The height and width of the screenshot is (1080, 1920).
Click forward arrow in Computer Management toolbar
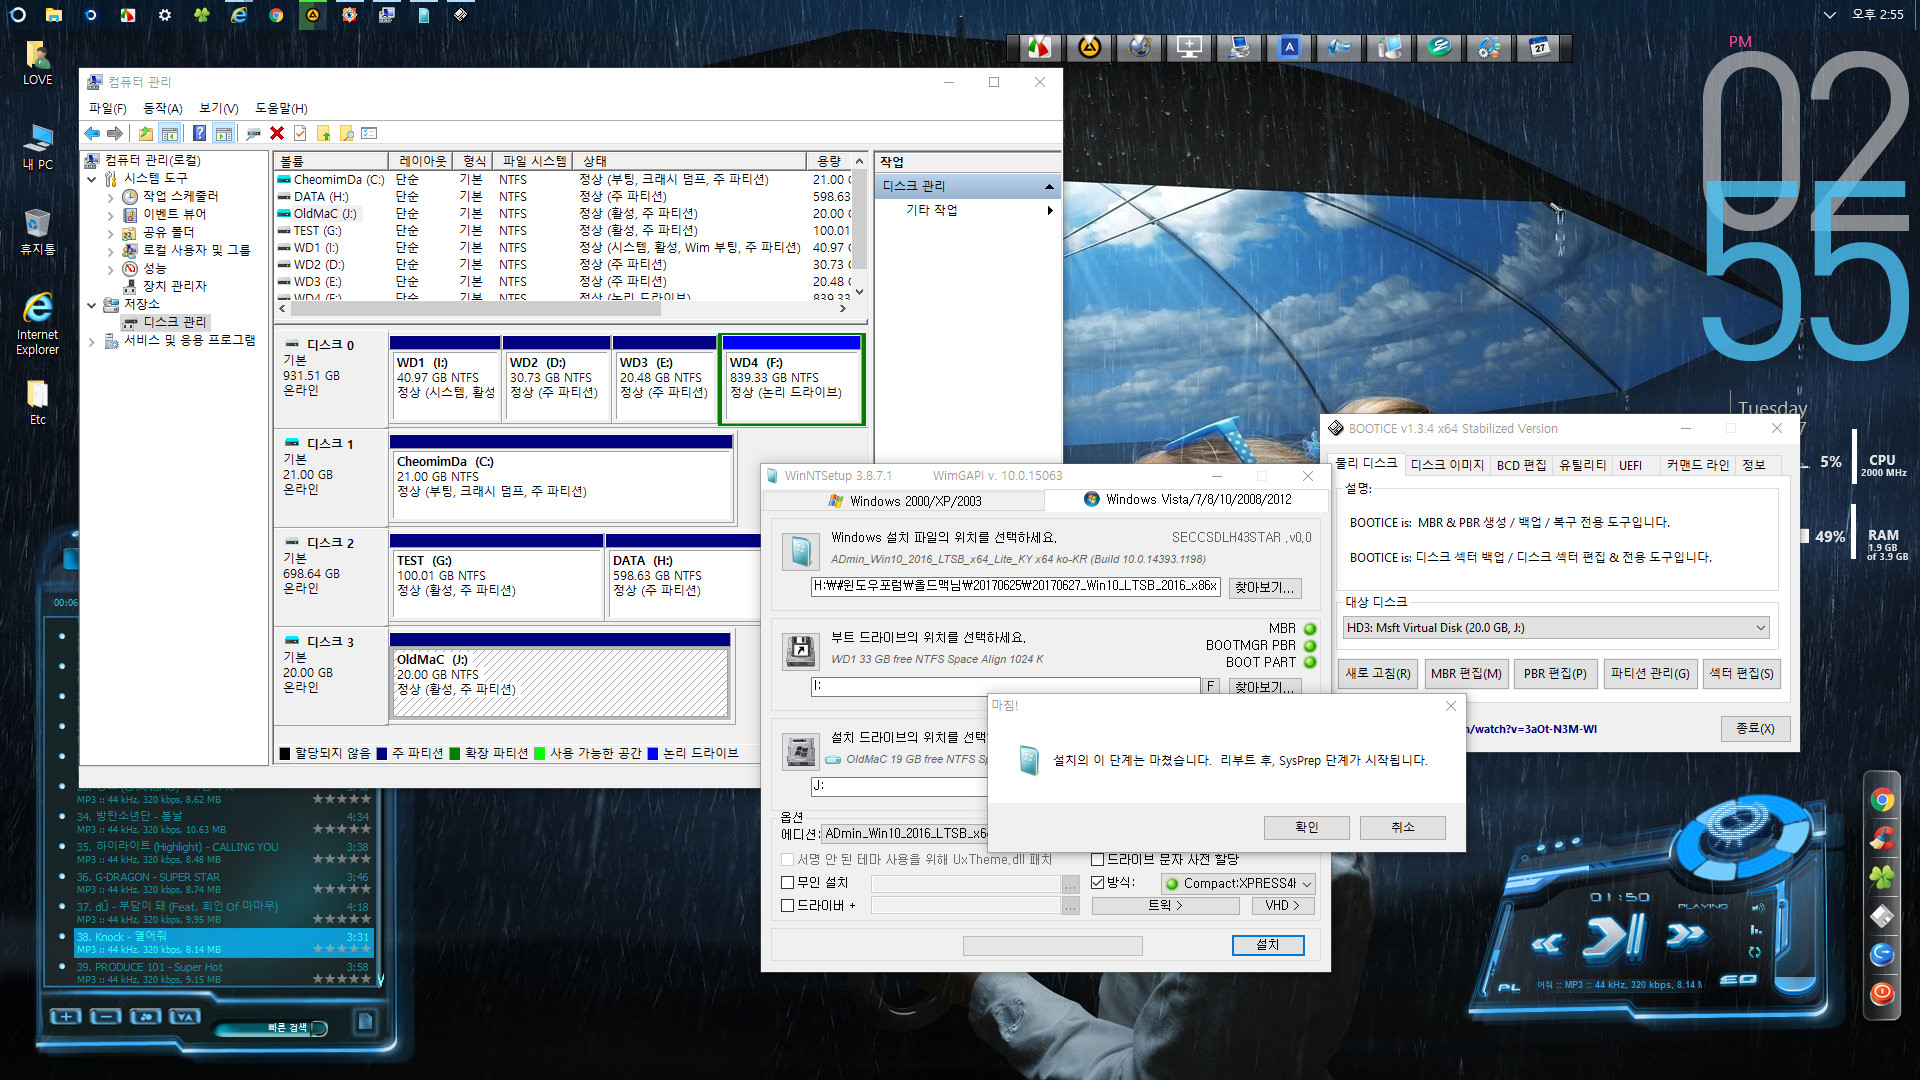[115, 134]
